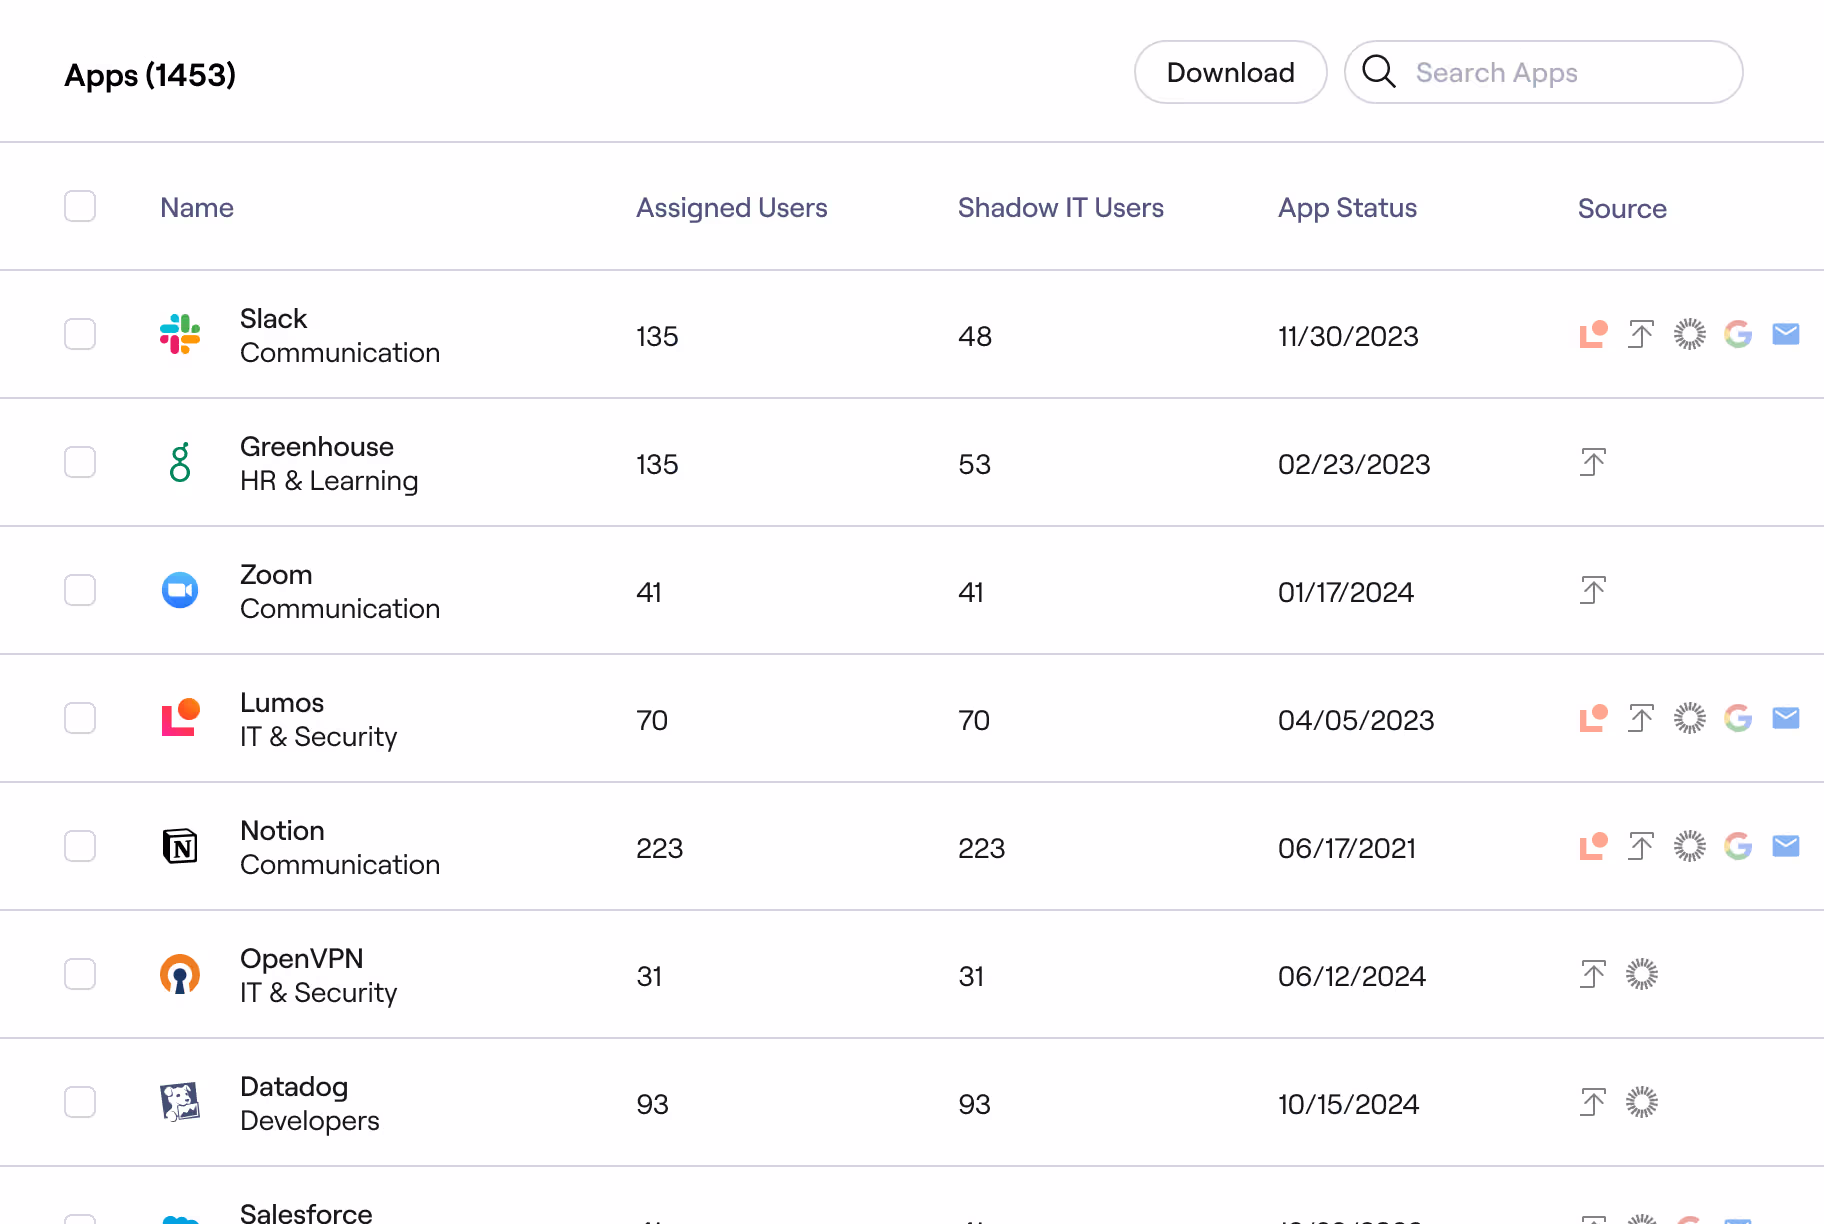
Task: Click the Lumos source icon in Slack row
Action: point(1593,334)
